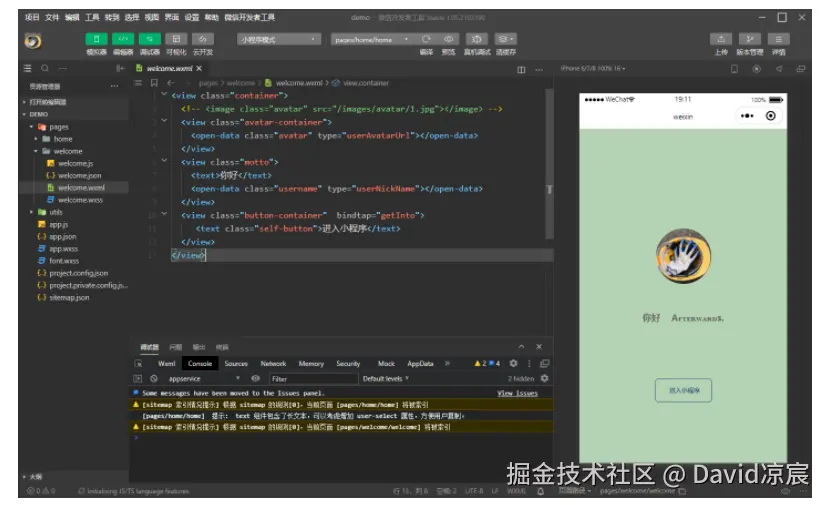This screenshot has height=505, width=827.
Task: Switch to the 问题 panel tab
Action: click(x=176, y=347)
